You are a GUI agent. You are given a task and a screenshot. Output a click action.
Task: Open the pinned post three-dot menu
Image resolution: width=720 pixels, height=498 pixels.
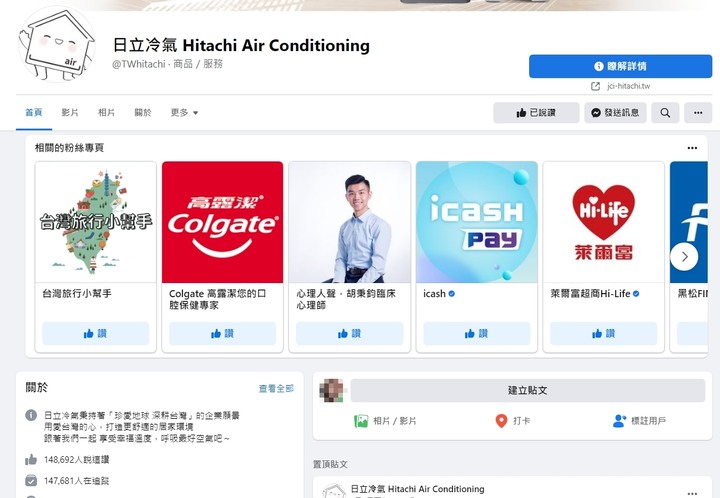692,493
